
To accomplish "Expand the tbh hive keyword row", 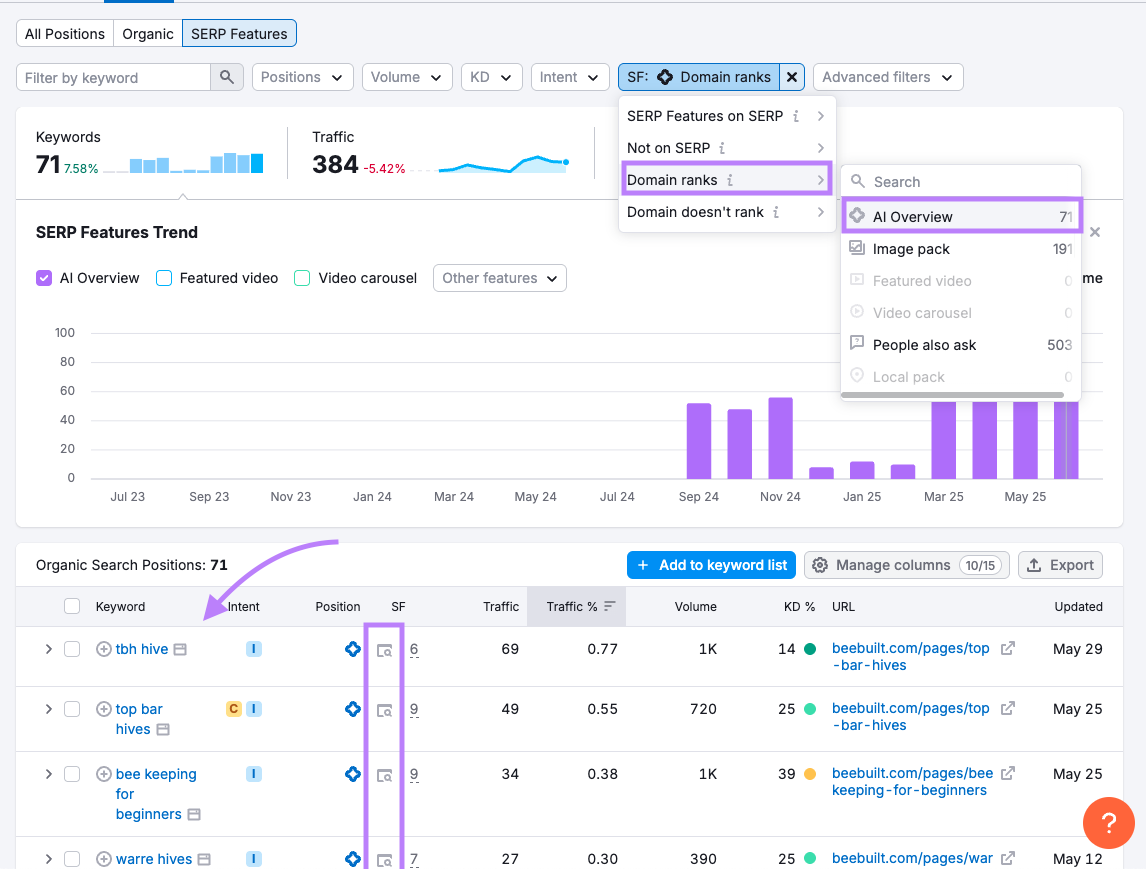I will [48, 648].
